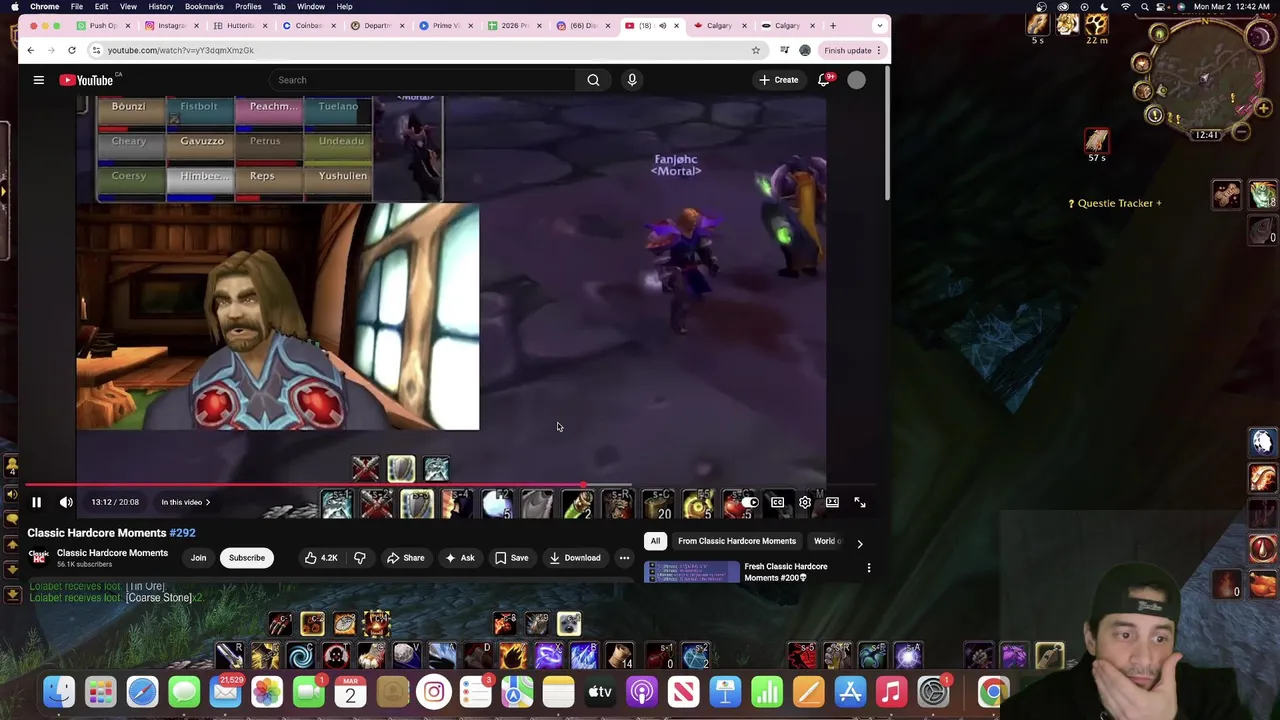Open the player settings gear

click(805, 502)
